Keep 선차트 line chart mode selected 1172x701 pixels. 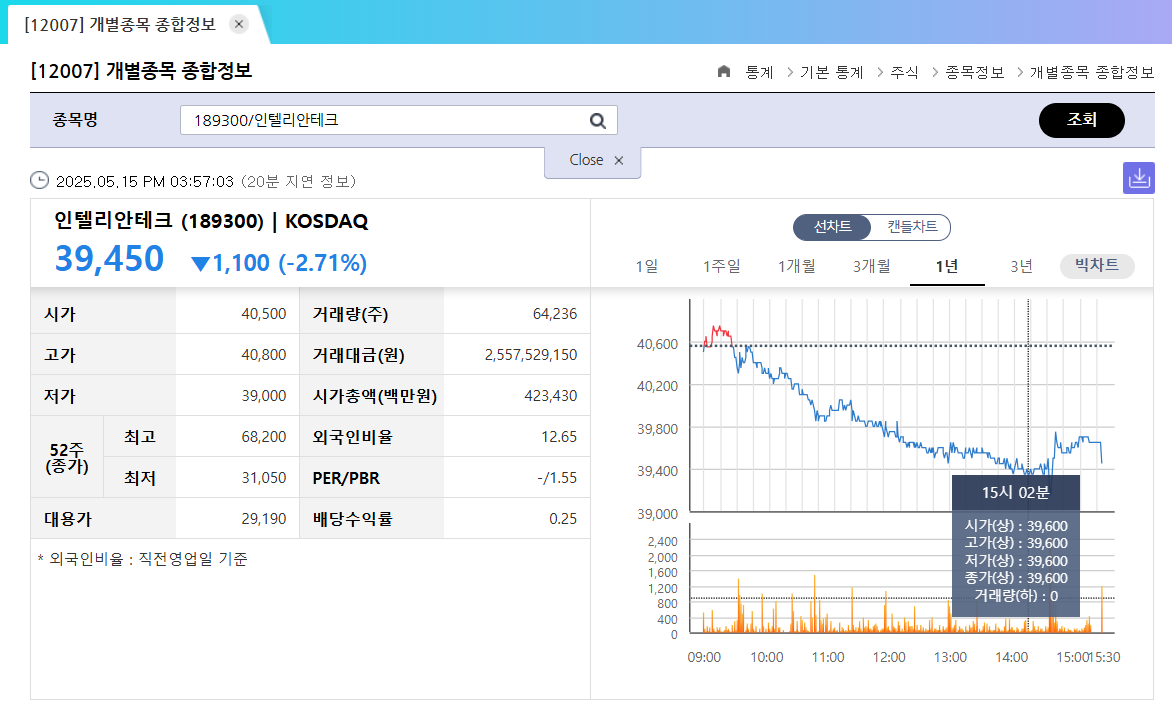834,227
